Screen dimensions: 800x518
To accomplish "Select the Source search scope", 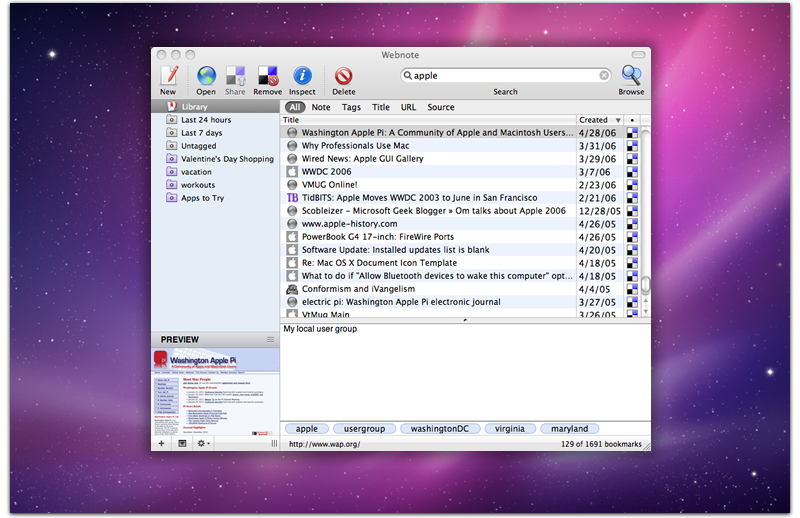I will click(x=441, y=107).
